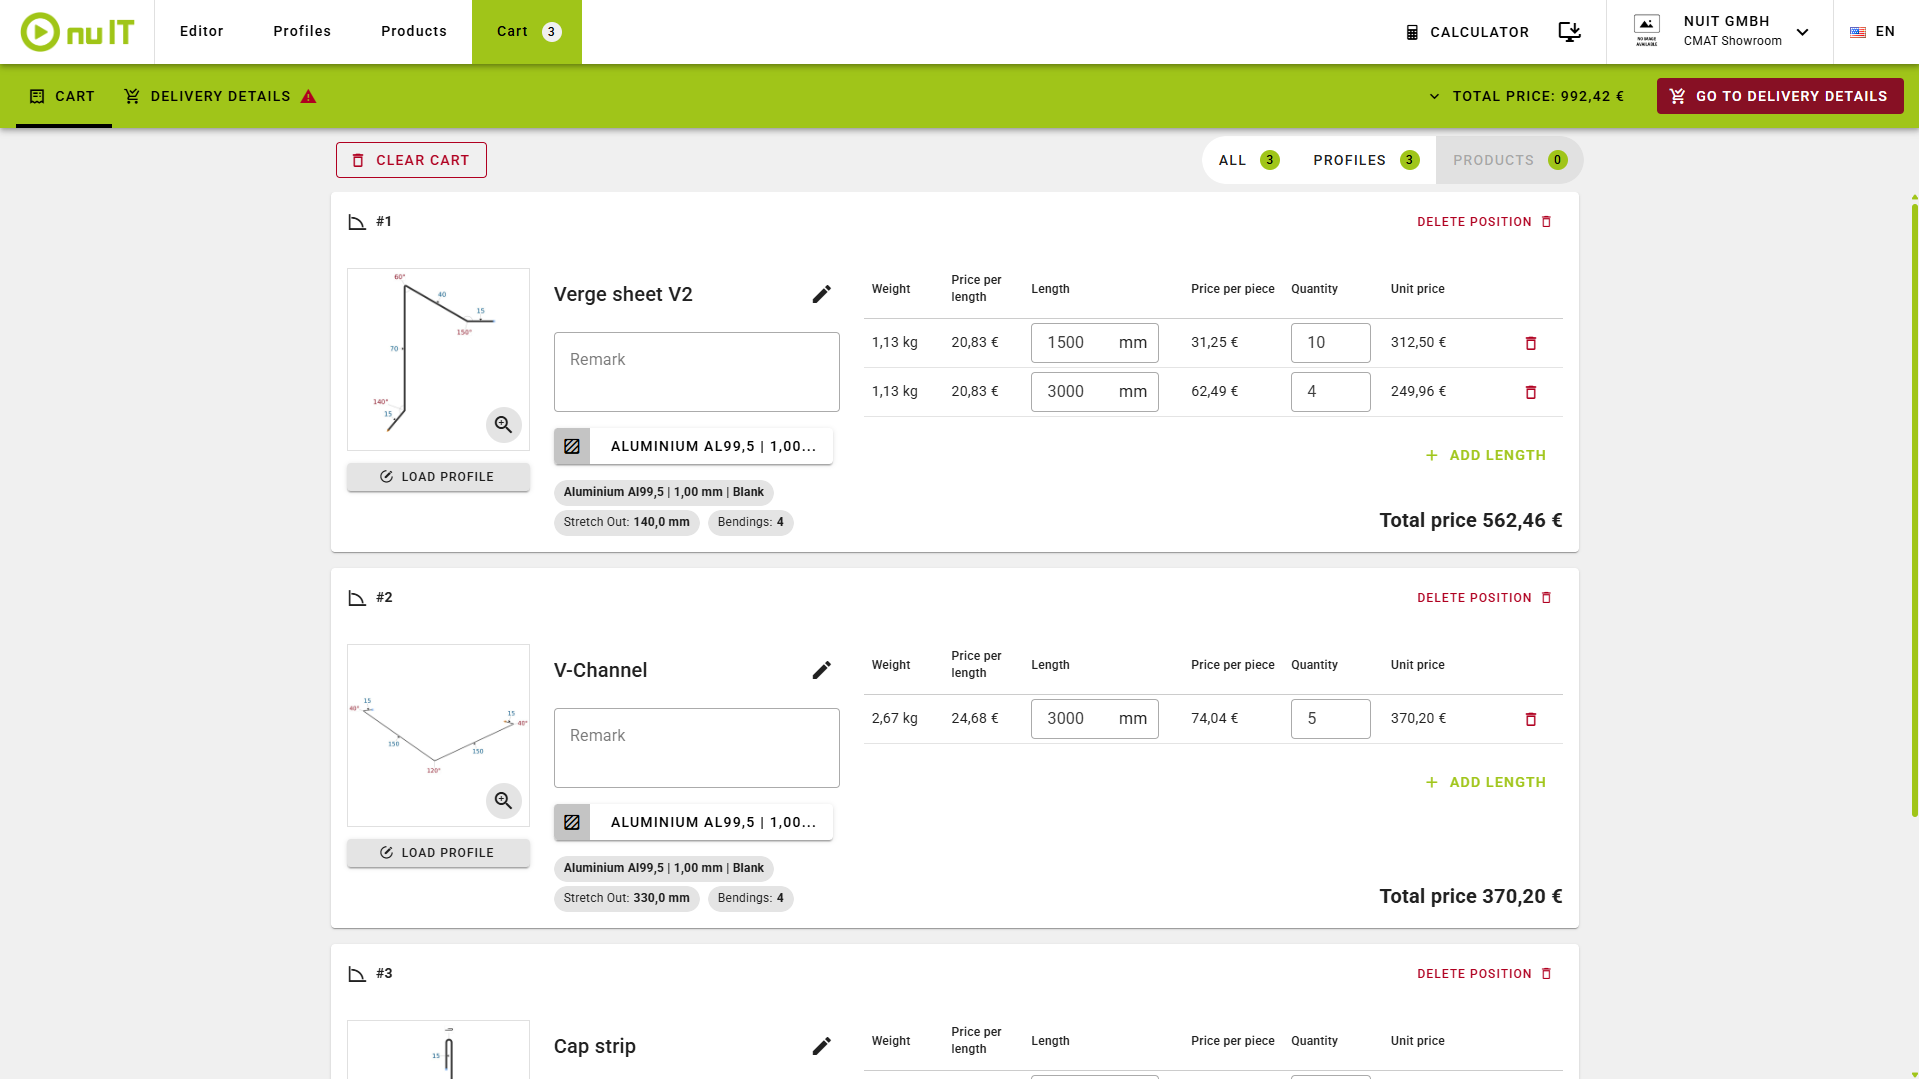
Task: Click the V-Channel profile thumbnail
Action: click(x=438, y=735)
